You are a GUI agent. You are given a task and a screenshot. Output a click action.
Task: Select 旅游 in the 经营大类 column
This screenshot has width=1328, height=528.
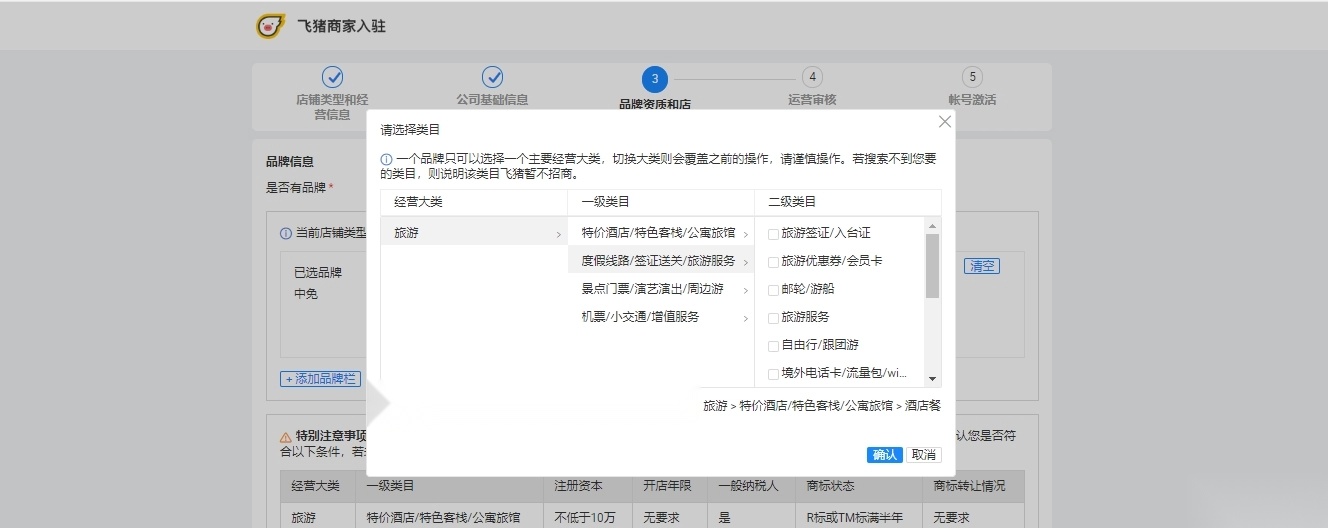coord(474,233)
